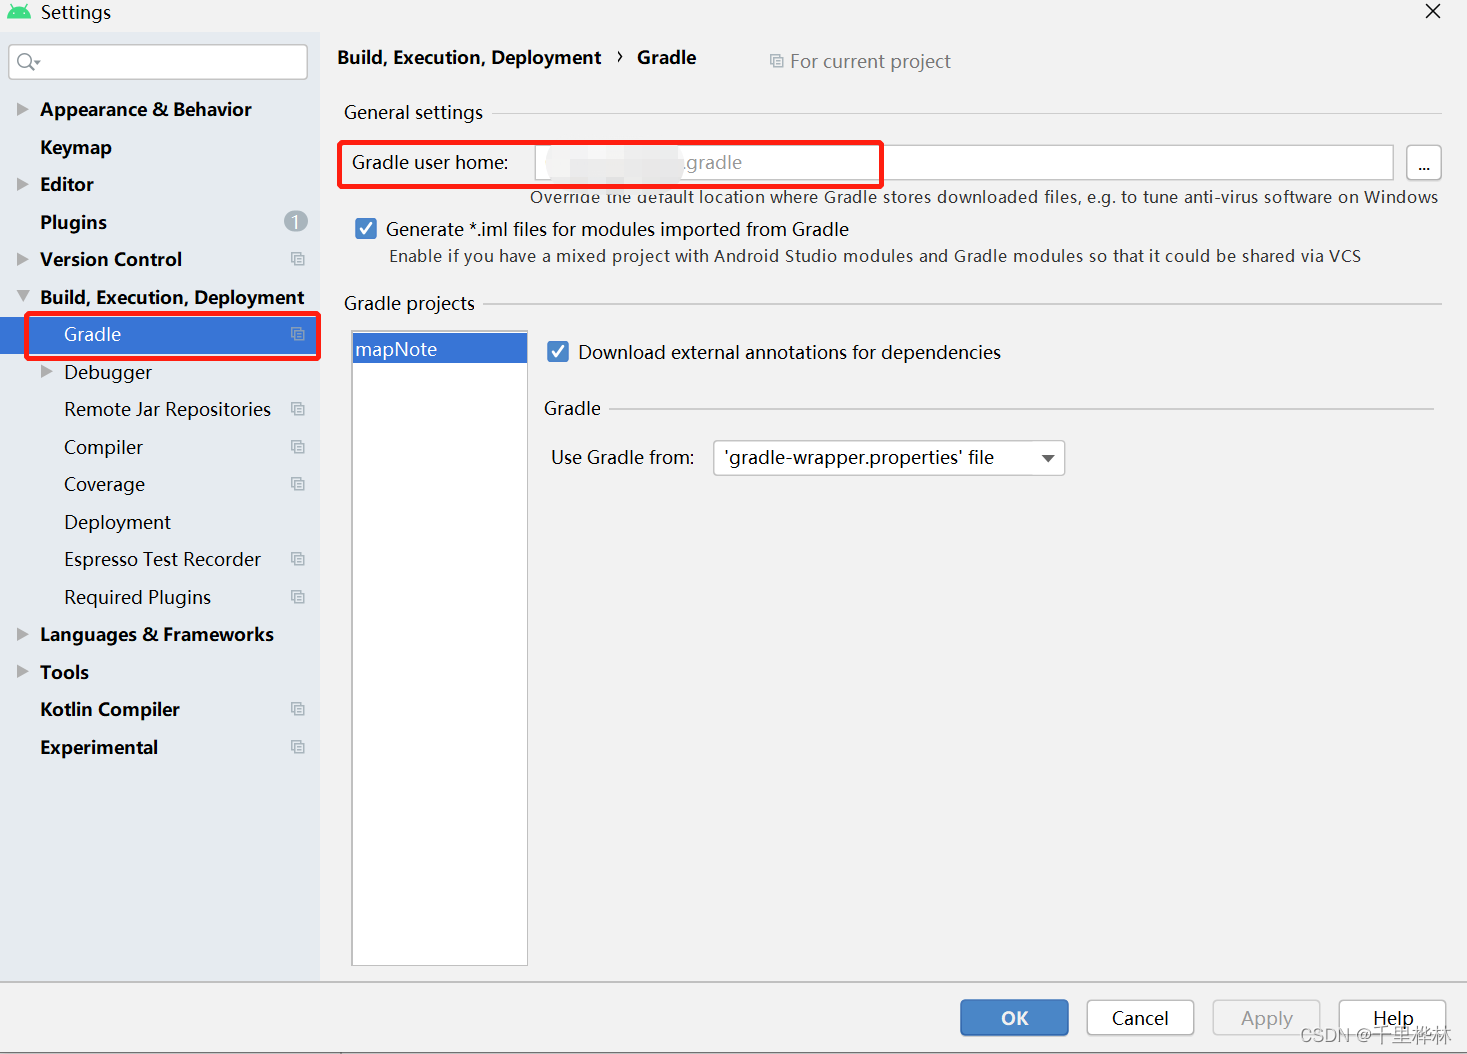The height and width of the screenshot is (1054, 1467).
Task: Open Debugger settings page
Action: point(108,372)
